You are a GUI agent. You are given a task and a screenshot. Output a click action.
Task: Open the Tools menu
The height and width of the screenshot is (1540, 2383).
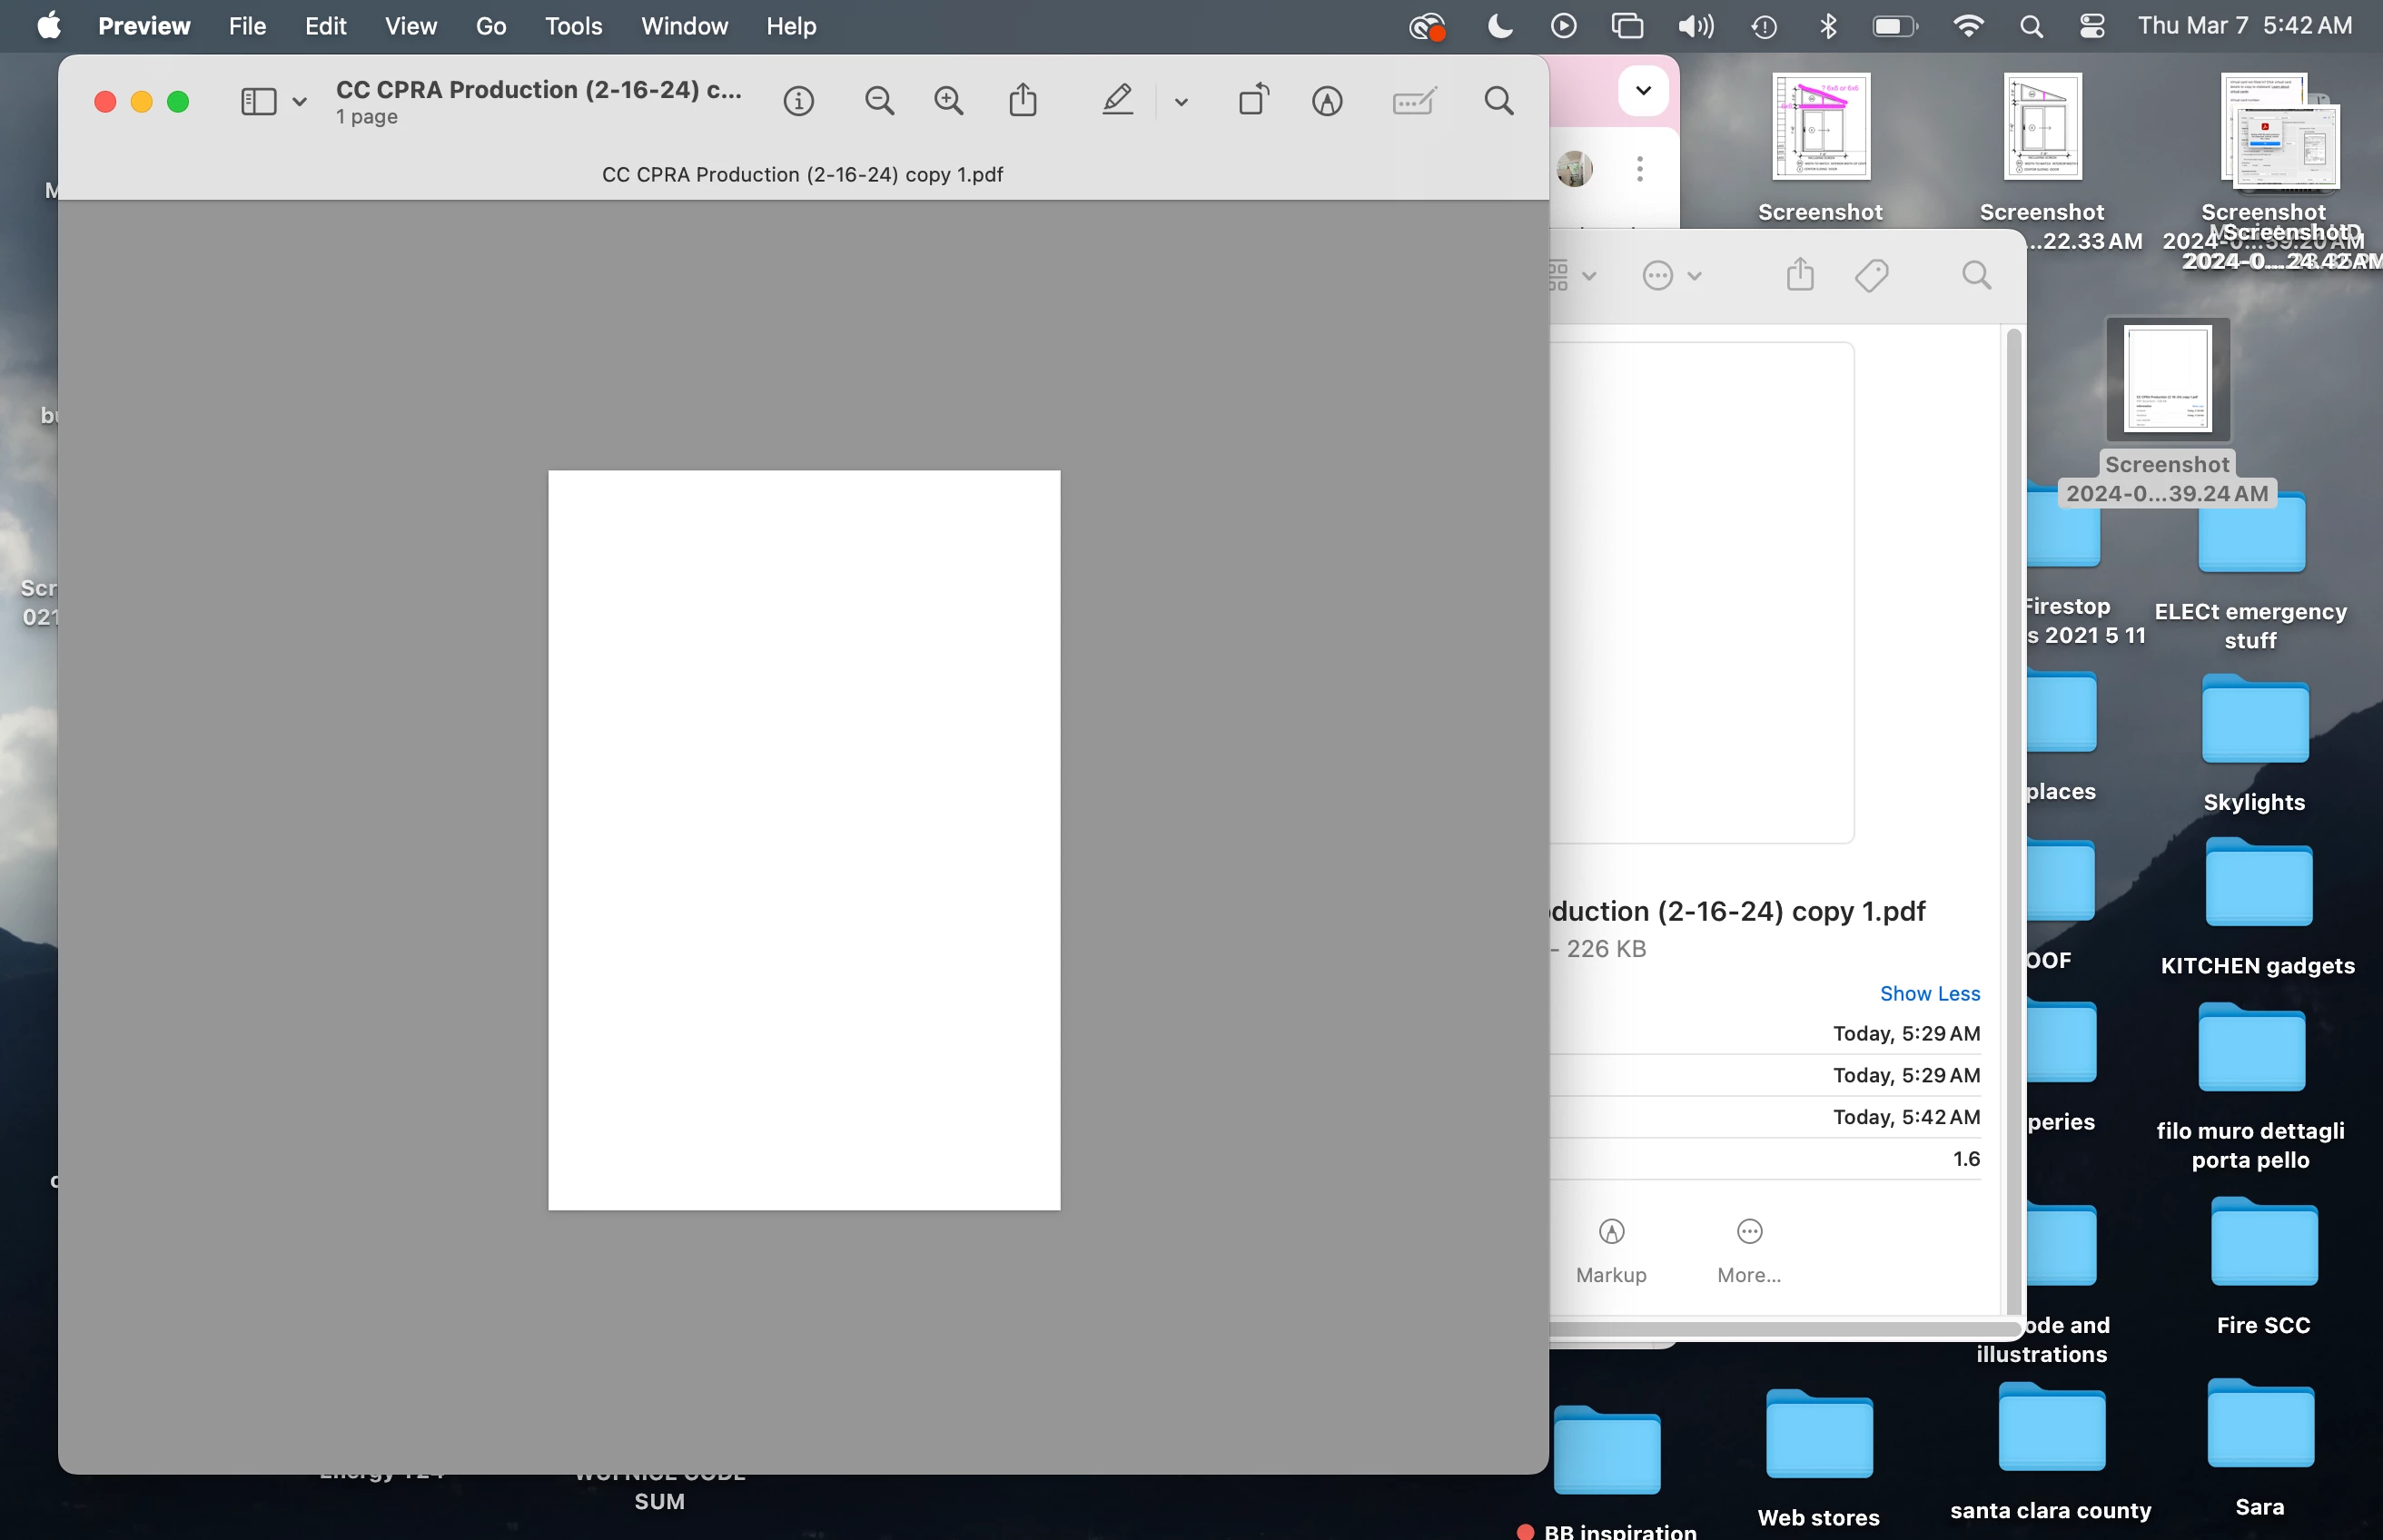pos(573,26)
